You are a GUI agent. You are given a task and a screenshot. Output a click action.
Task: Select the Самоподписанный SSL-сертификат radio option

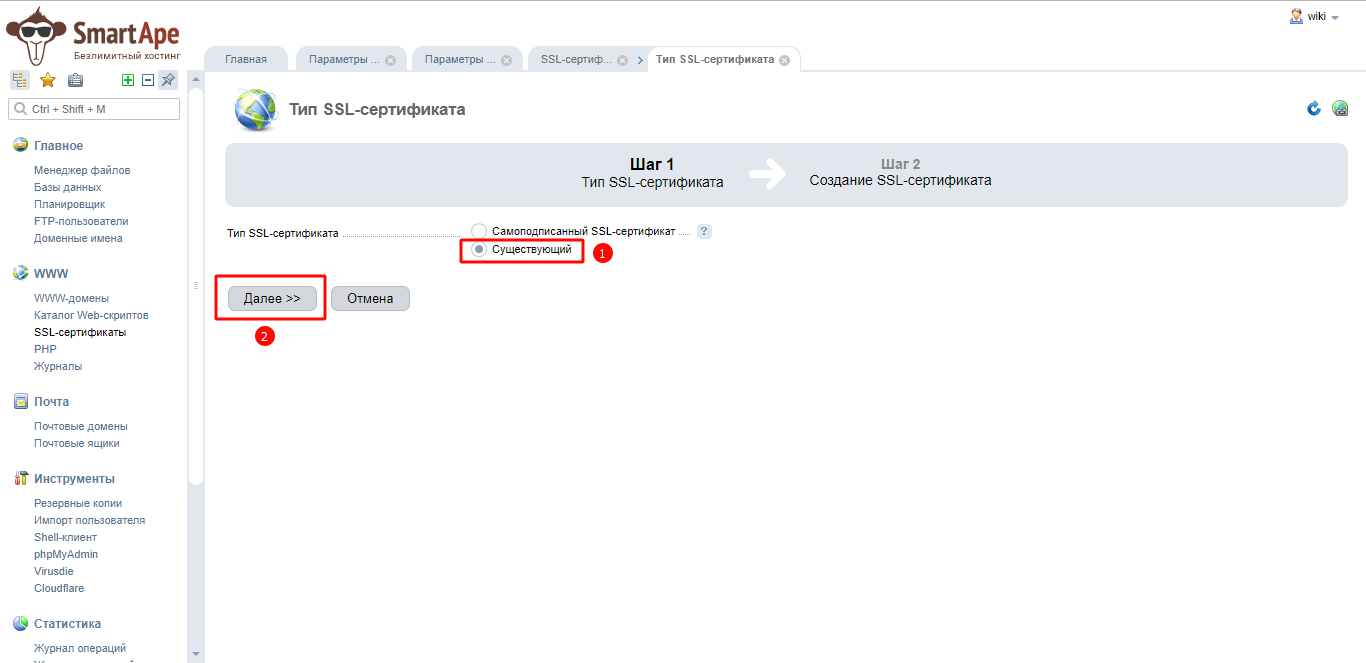(x=479, y=231)
